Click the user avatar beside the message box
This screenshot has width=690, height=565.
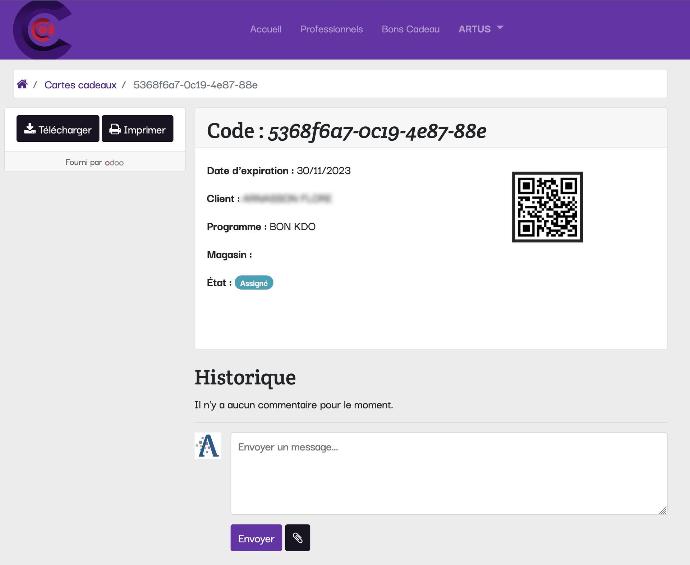coord(208,446)
